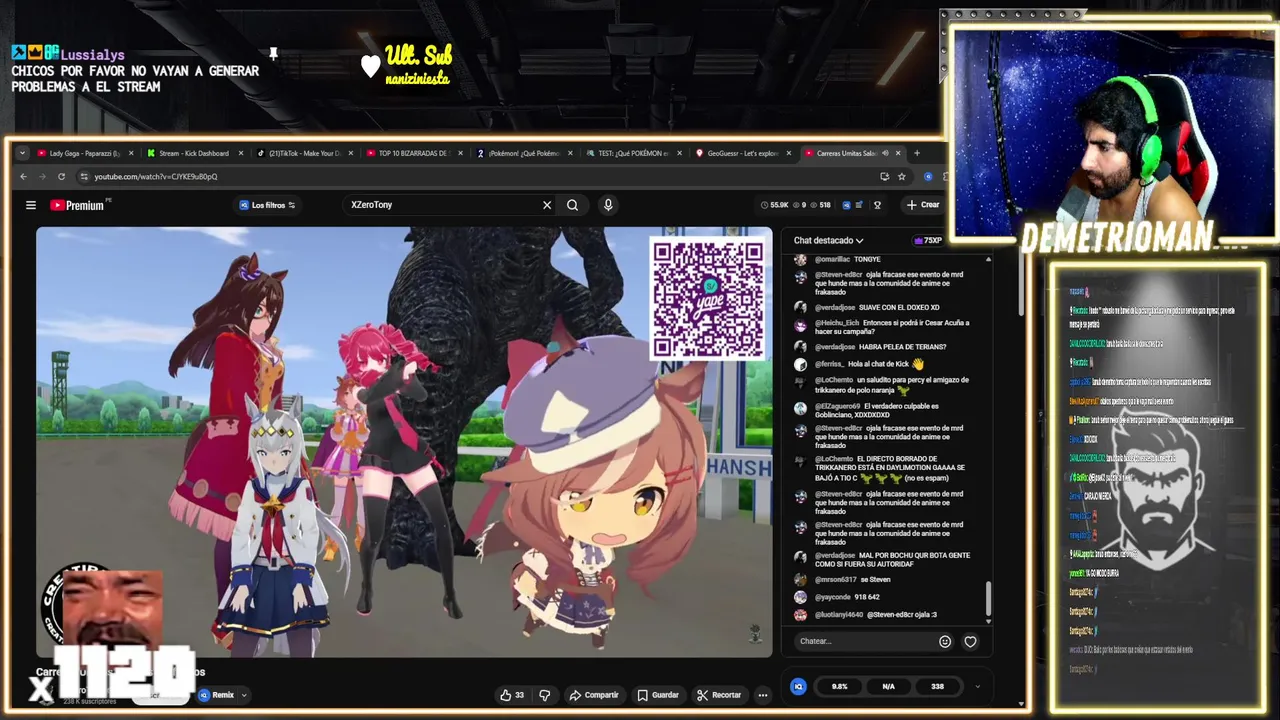The width and height of the screenshot is (1280, 720).
Task: Click the video player frame
Action: (x=404, y=441)
